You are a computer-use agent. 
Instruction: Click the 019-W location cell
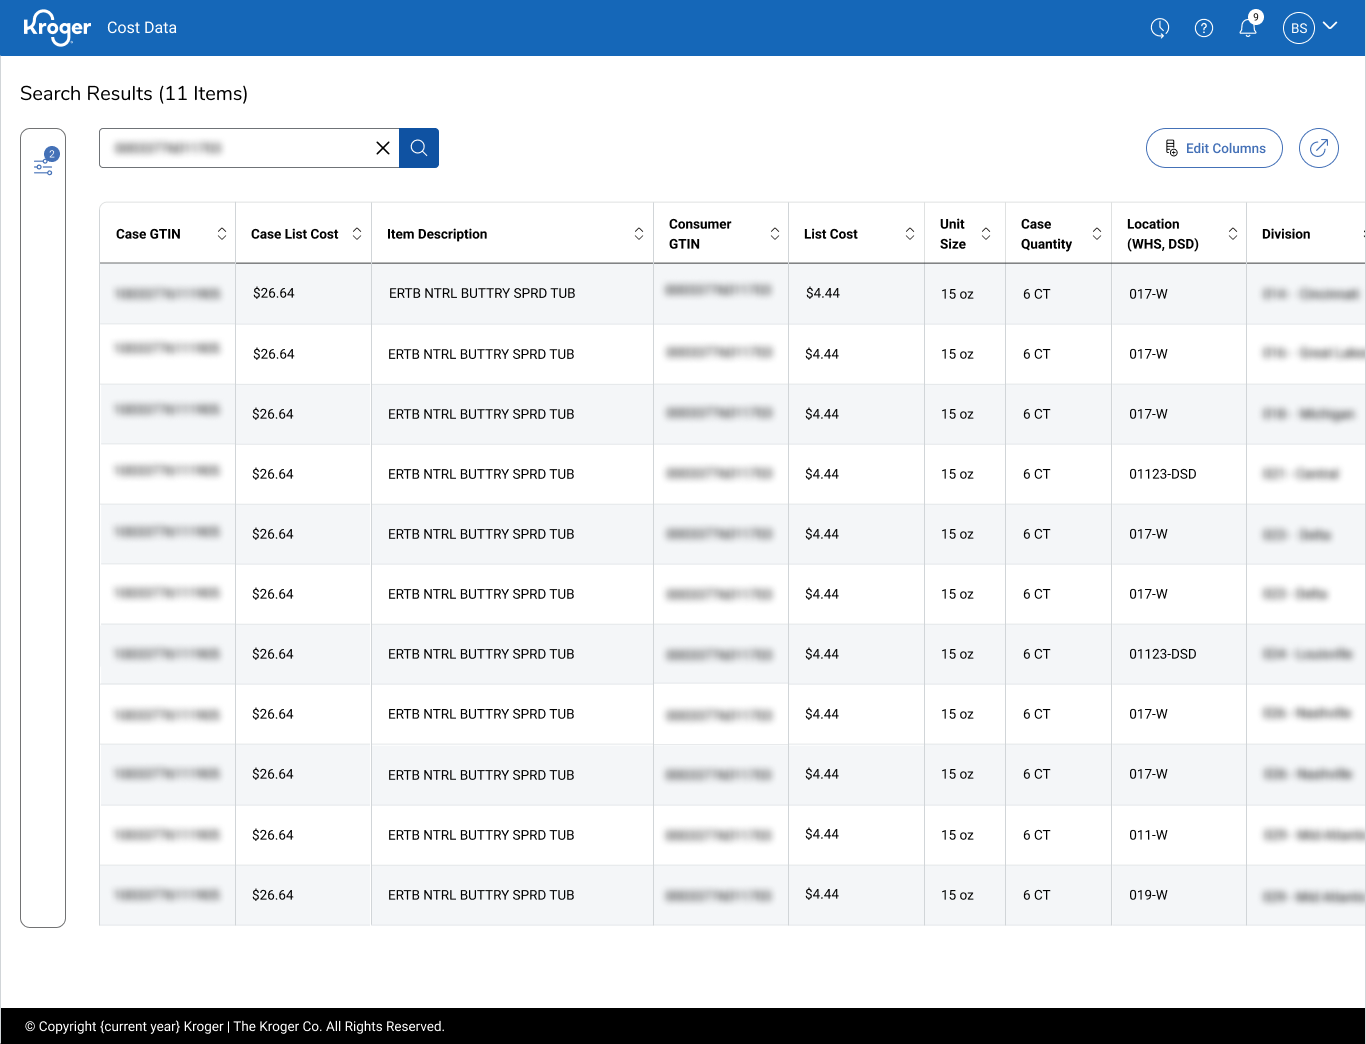click(1148, 895)
